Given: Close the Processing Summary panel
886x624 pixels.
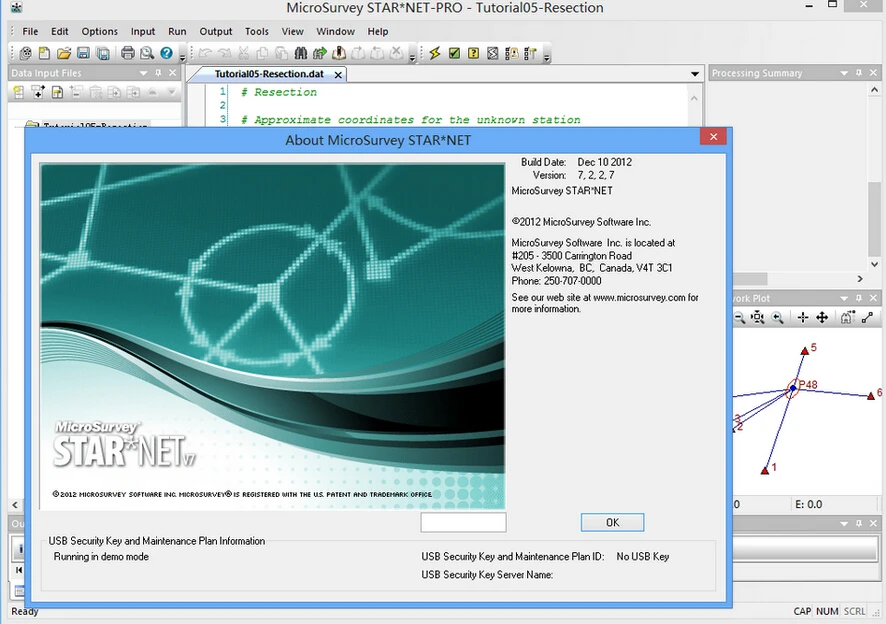Looking at the screenshot, I should click(x=874, y=73).
